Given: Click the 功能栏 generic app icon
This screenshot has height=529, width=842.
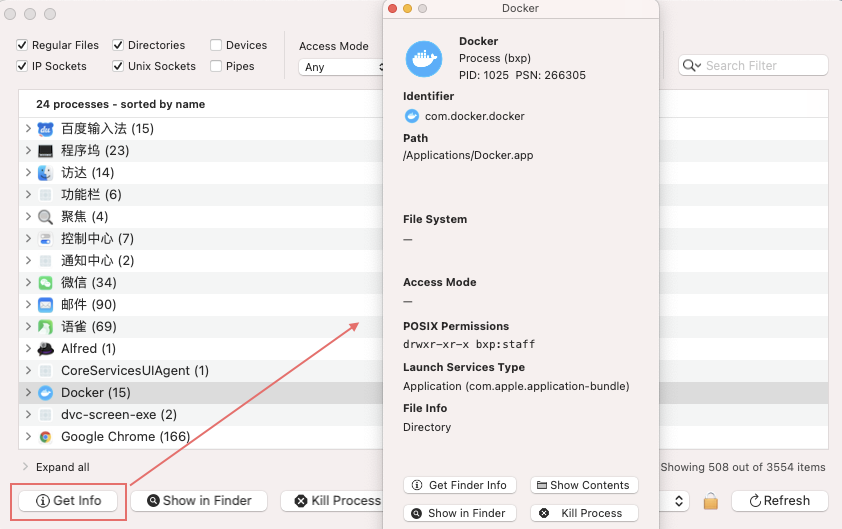Looking at the screenshot, I should [46, 195].
